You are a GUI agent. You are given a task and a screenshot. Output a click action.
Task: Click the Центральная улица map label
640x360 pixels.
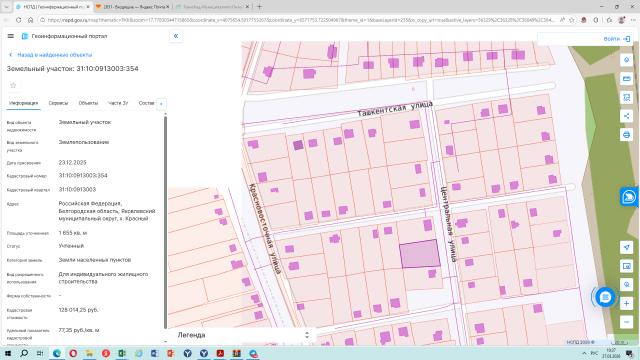[x=448, y=224]
